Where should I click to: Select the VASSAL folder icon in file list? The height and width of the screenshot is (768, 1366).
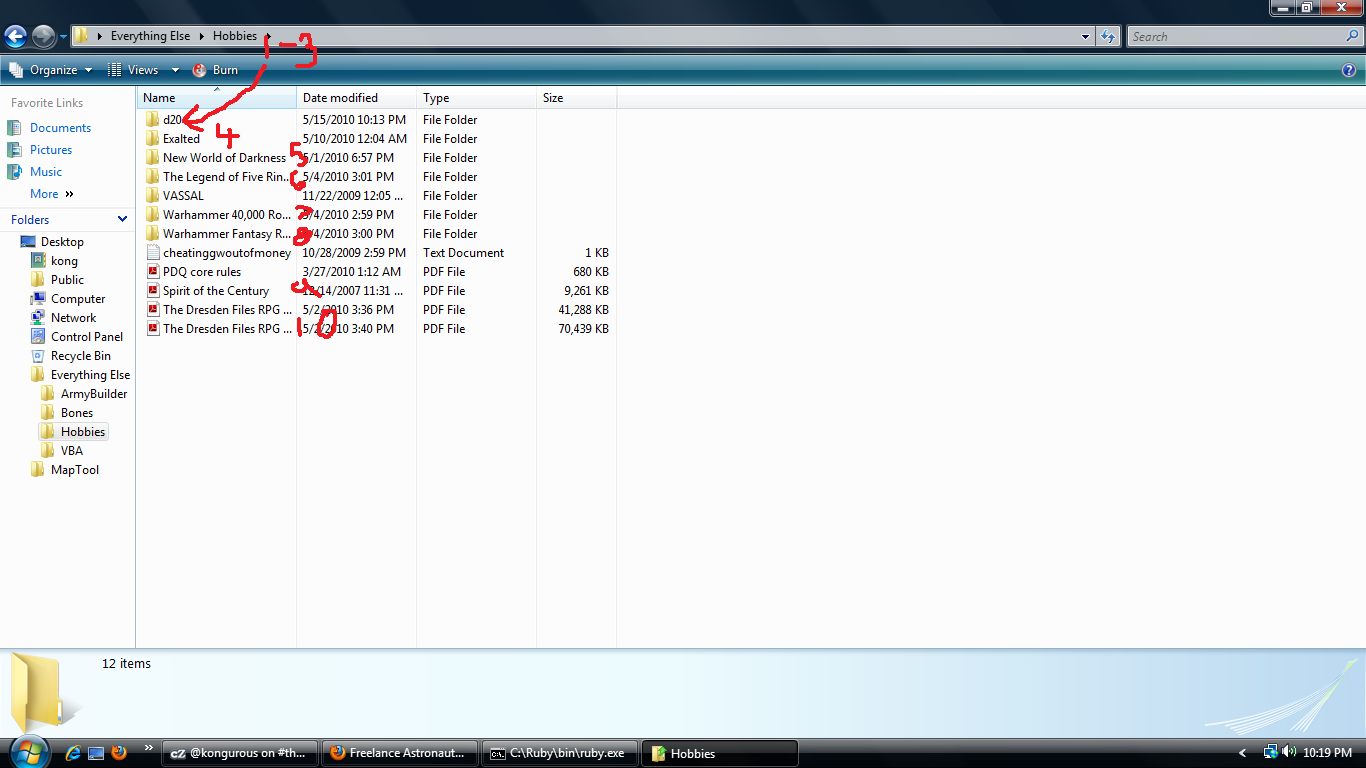coord(152,196)
